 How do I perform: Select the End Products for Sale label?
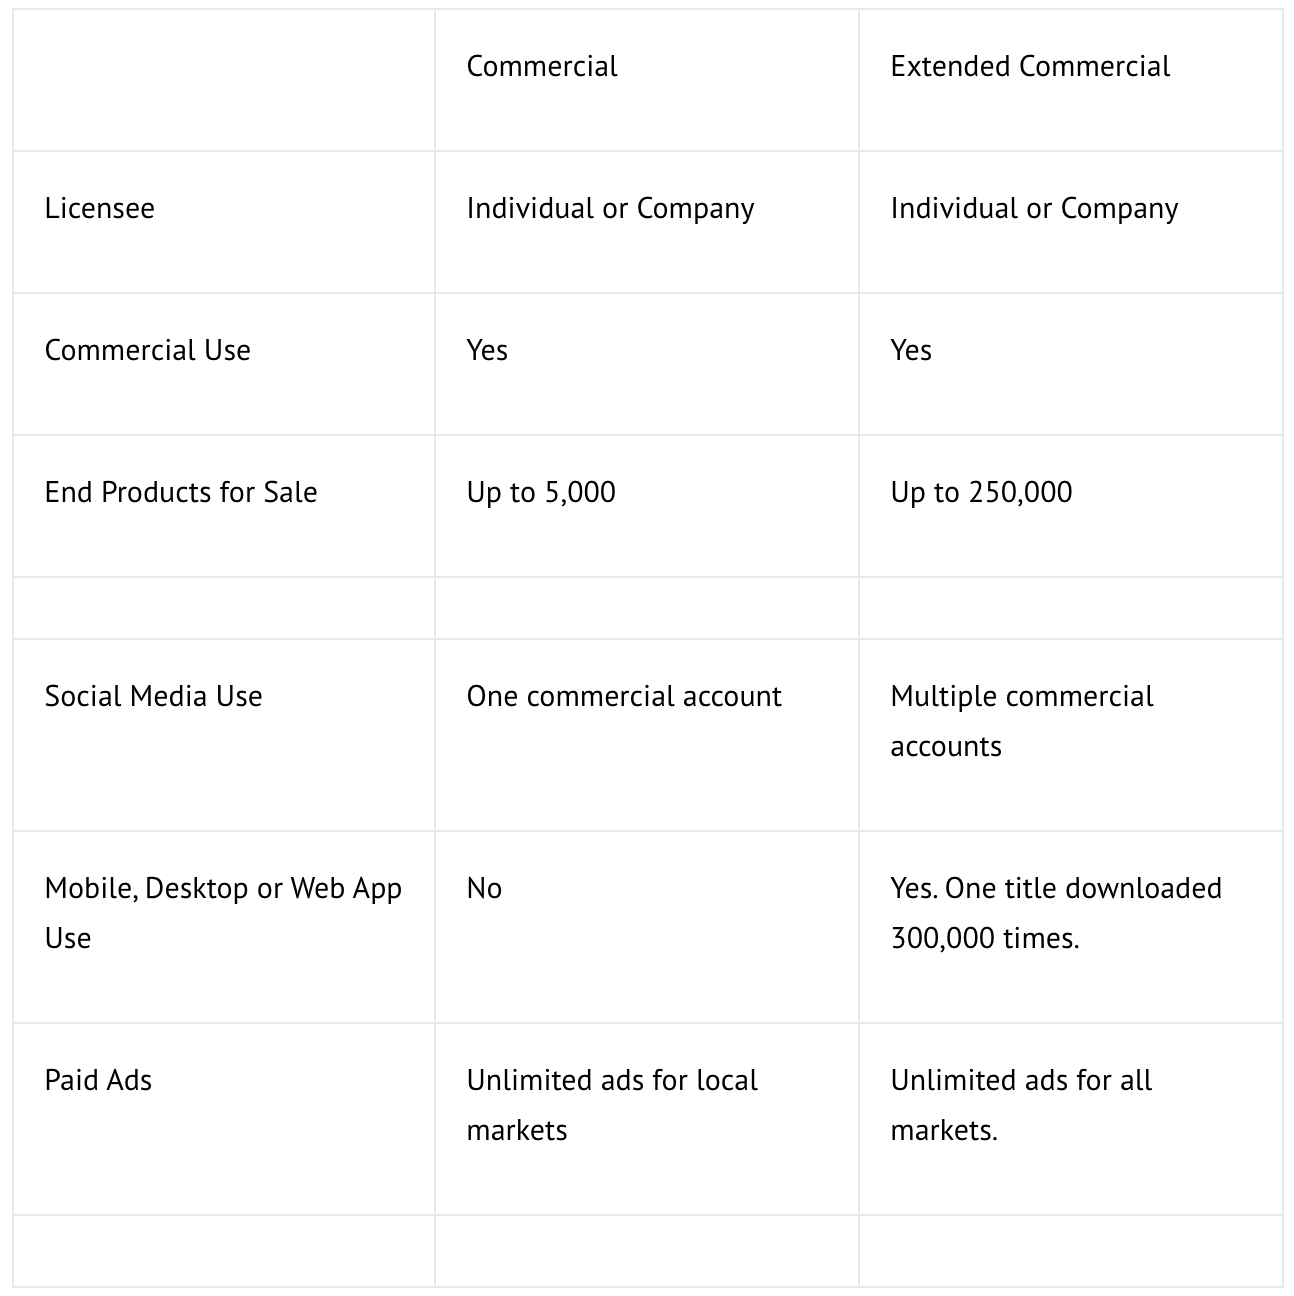pos(181,493)
